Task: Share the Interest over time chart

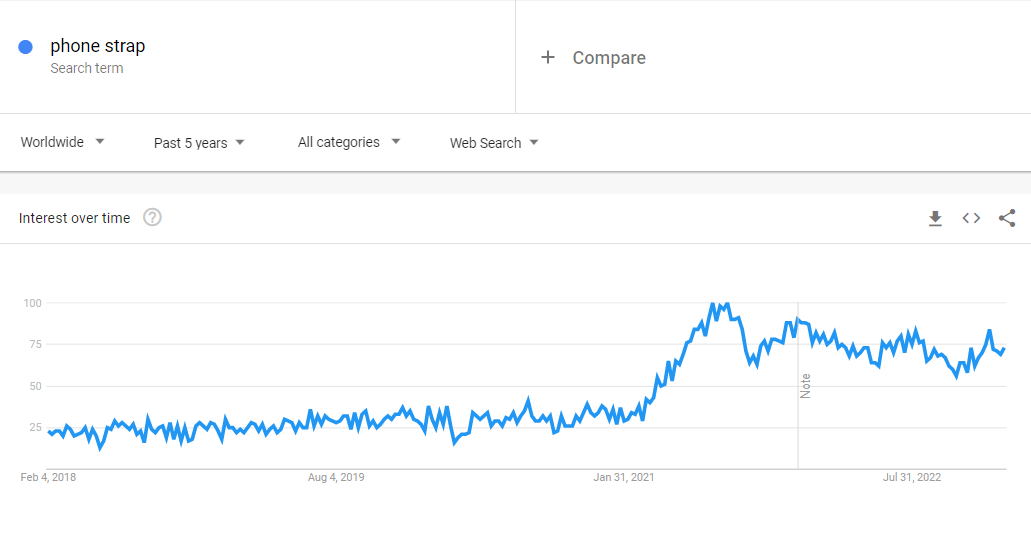Action: tap(1007, 218)
